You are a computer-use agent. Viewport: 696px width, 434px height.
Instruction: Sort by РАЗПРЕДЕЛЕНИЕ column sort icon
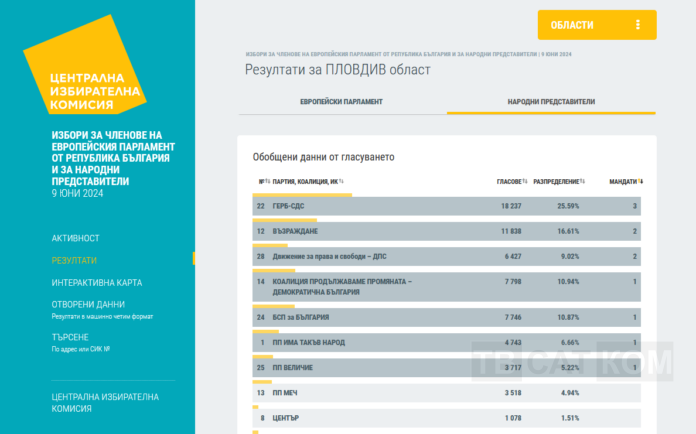[x=583, y=181]
